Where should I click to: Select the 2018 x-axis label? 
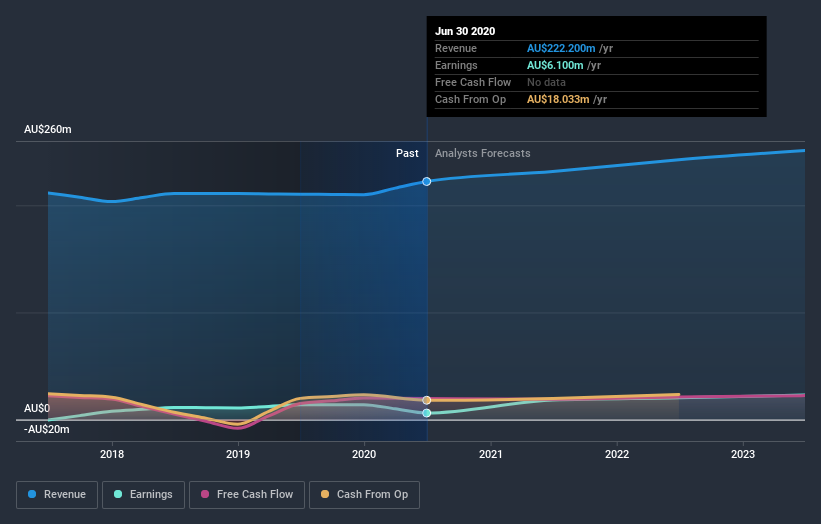click(112, 454)
